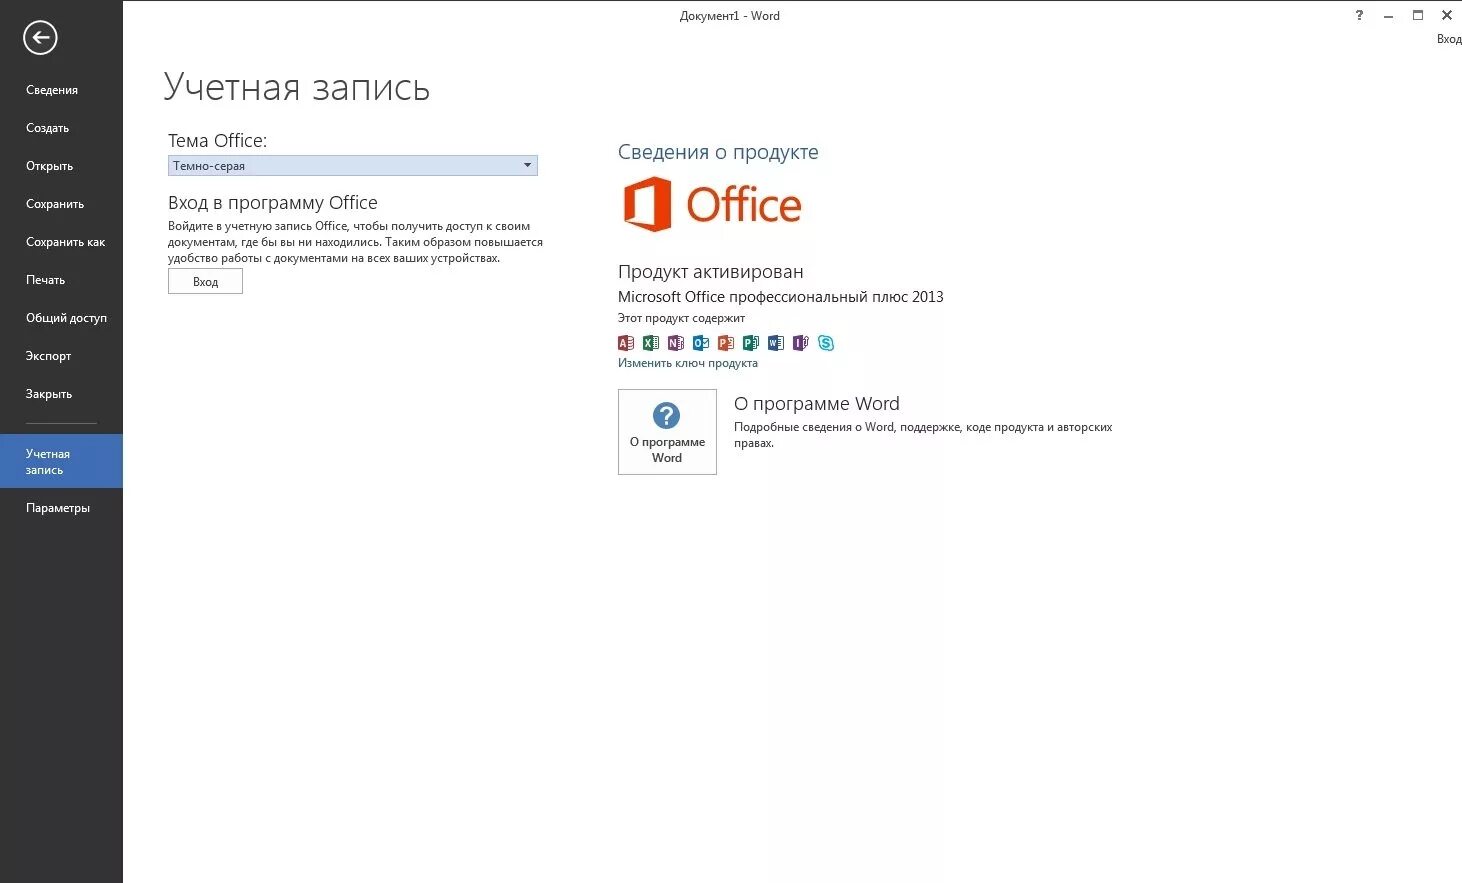Click the Изменить ключ продукта link

point(688,363)
